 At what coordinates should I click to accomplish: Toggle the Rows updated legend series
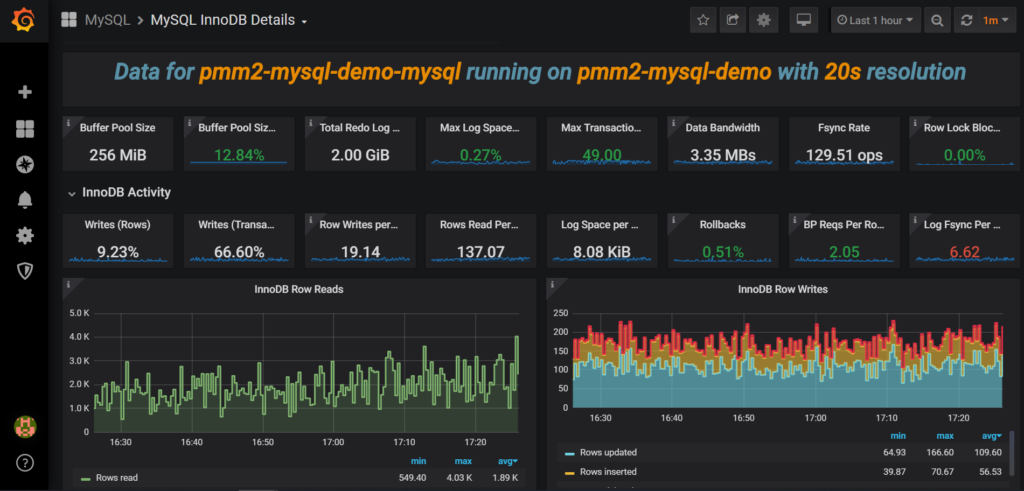pos(606,453)
